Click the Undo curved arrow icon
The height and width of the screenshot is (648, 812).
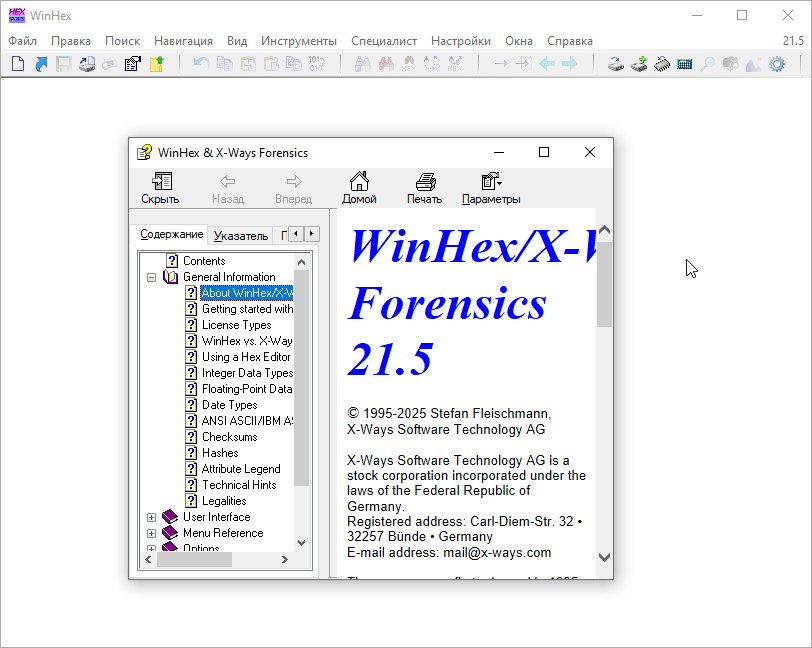coord(201,64)
